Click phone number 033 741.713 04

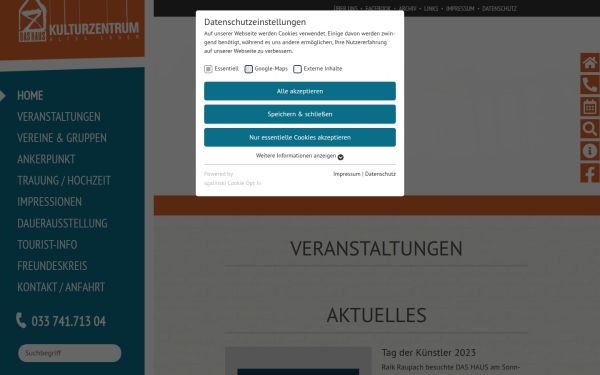[68, 321]
